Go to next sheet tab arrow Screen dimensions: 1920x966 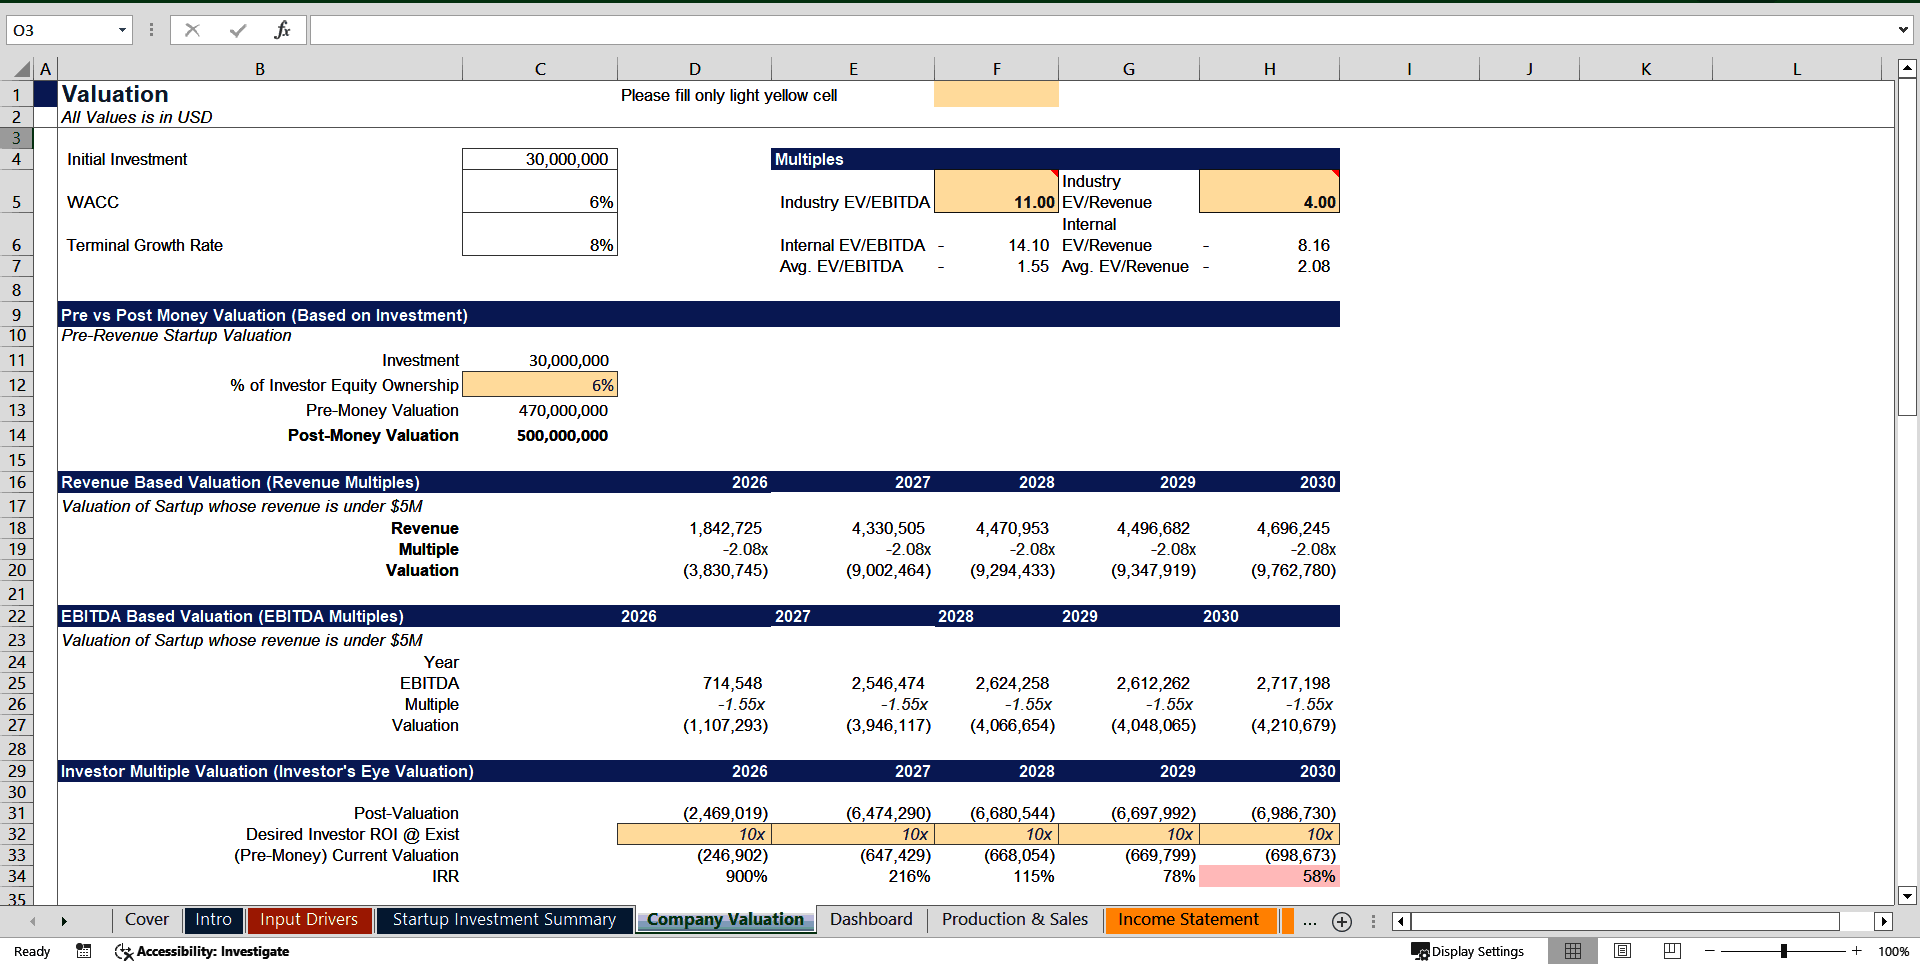click(x=64, y=921)
